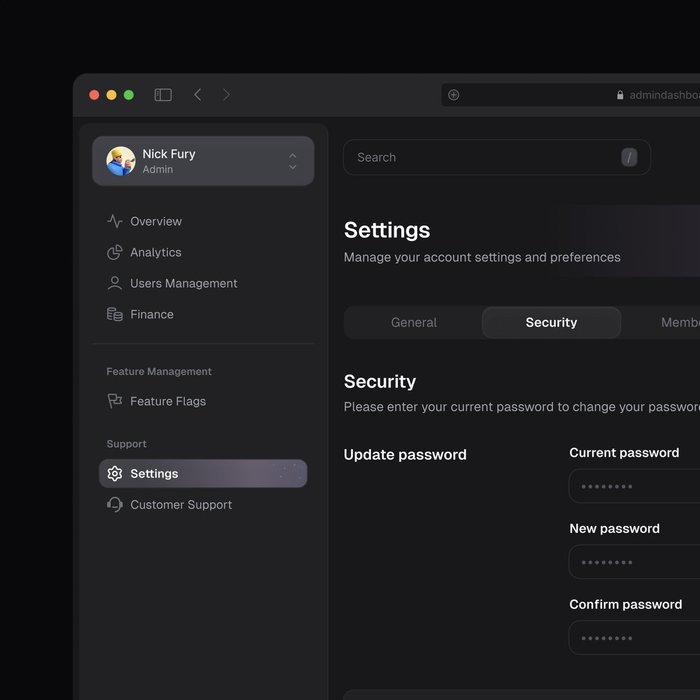Click the Current password field
The width and height of the screenshot is (700, 700).
pyautogui.click(x=634, y=487)
